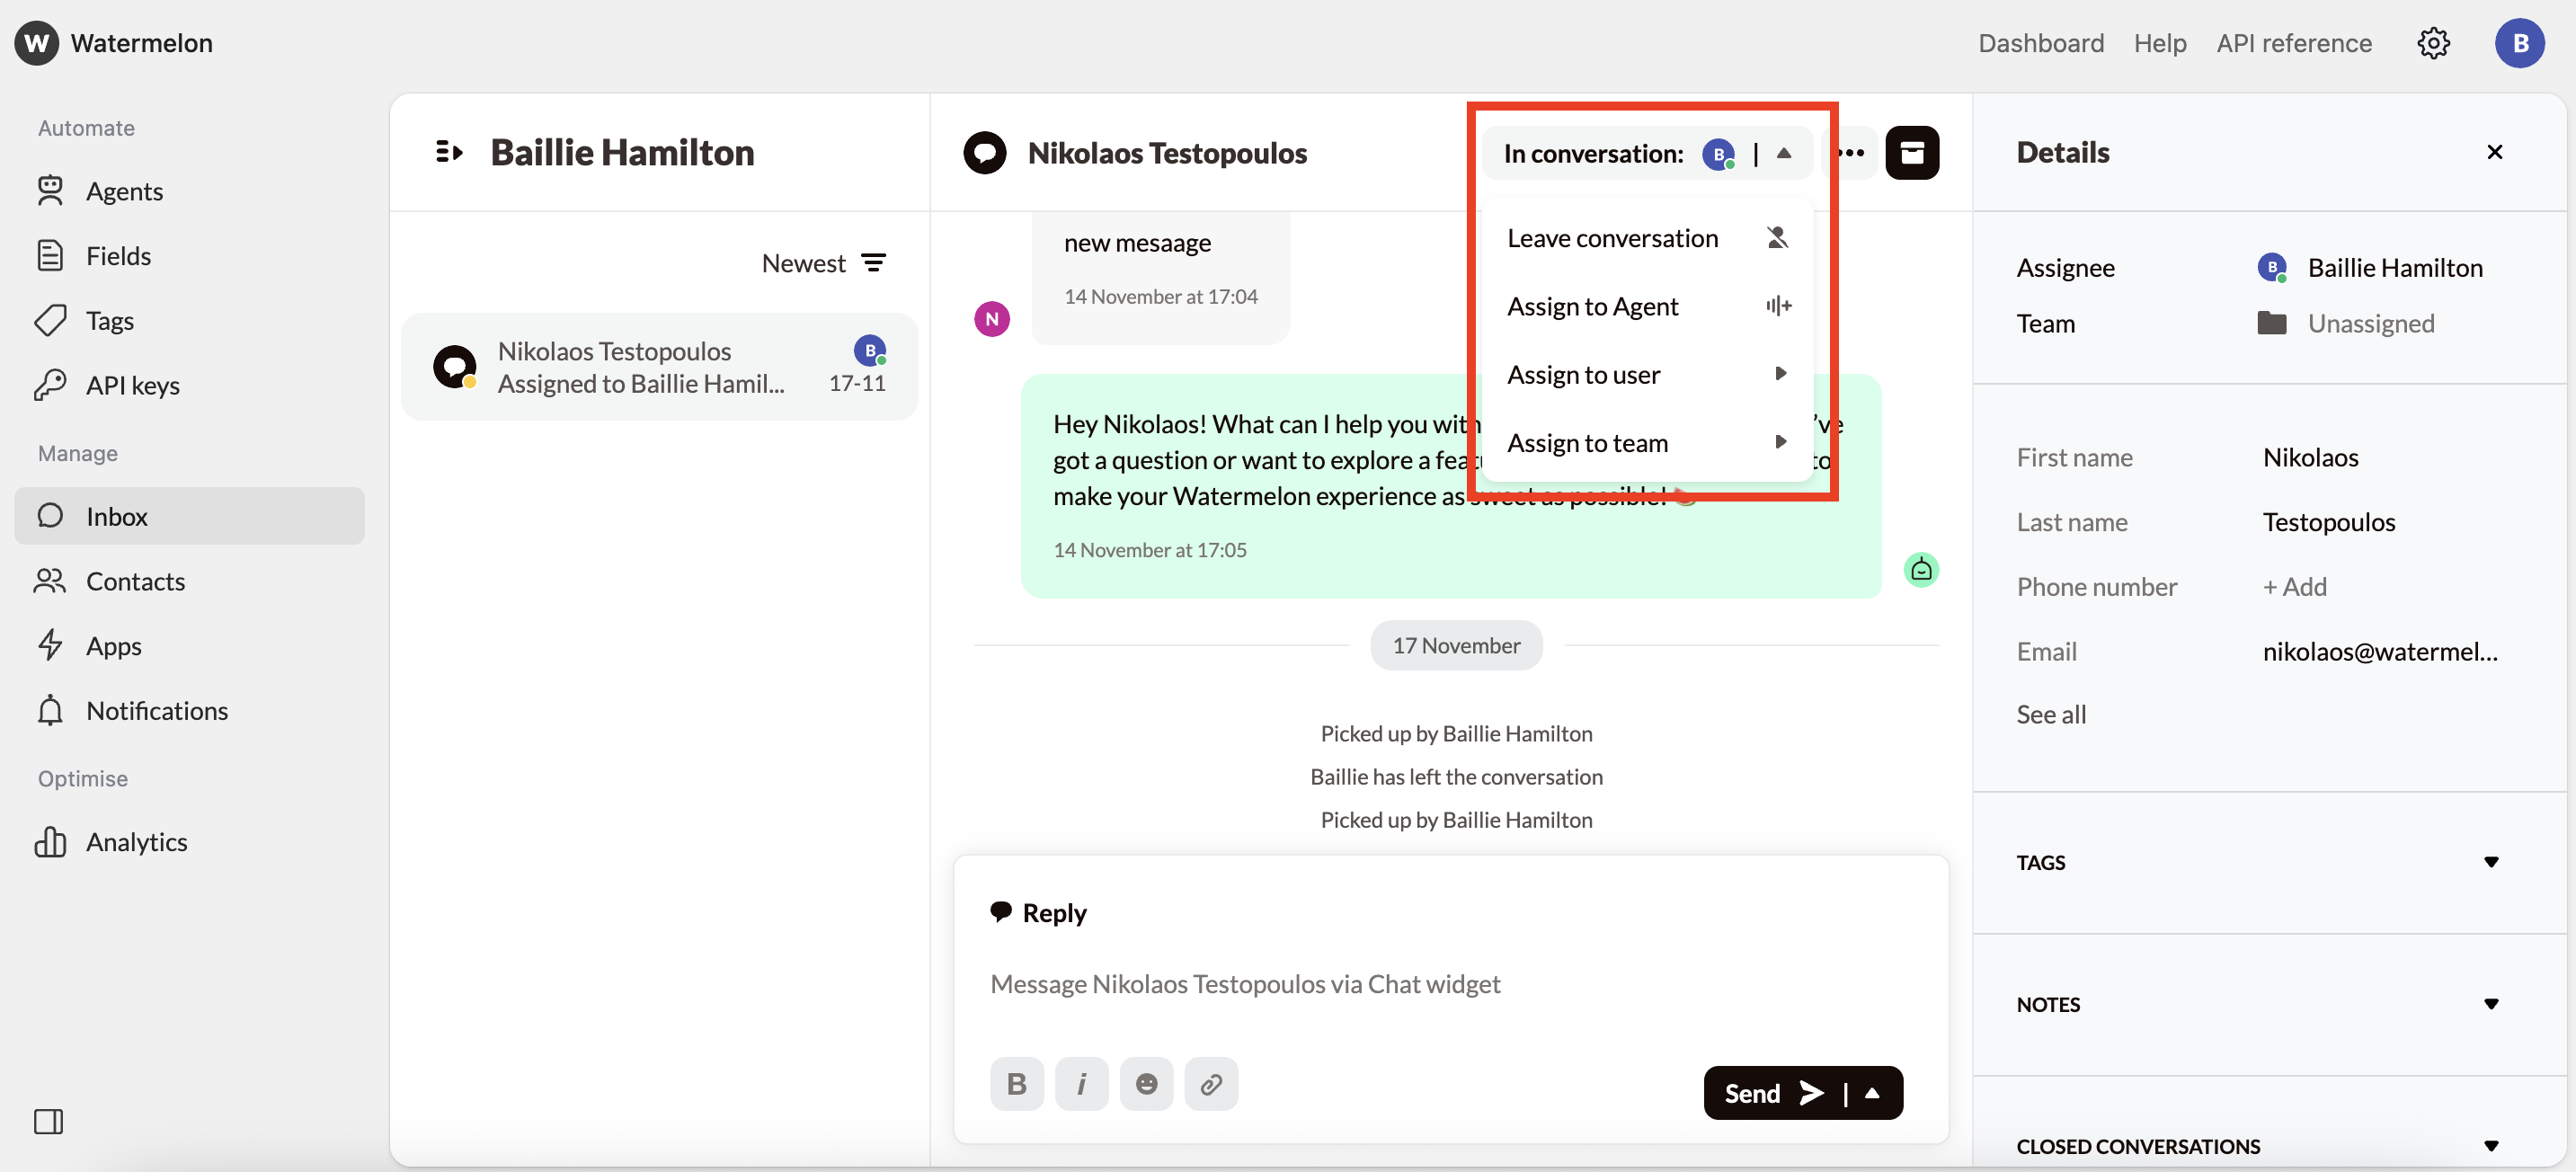This screenshot has width=2576, height=1172.
Task: Toggle the sidebar collapse icon at bottom-left
Action: tap(48, 1121)
